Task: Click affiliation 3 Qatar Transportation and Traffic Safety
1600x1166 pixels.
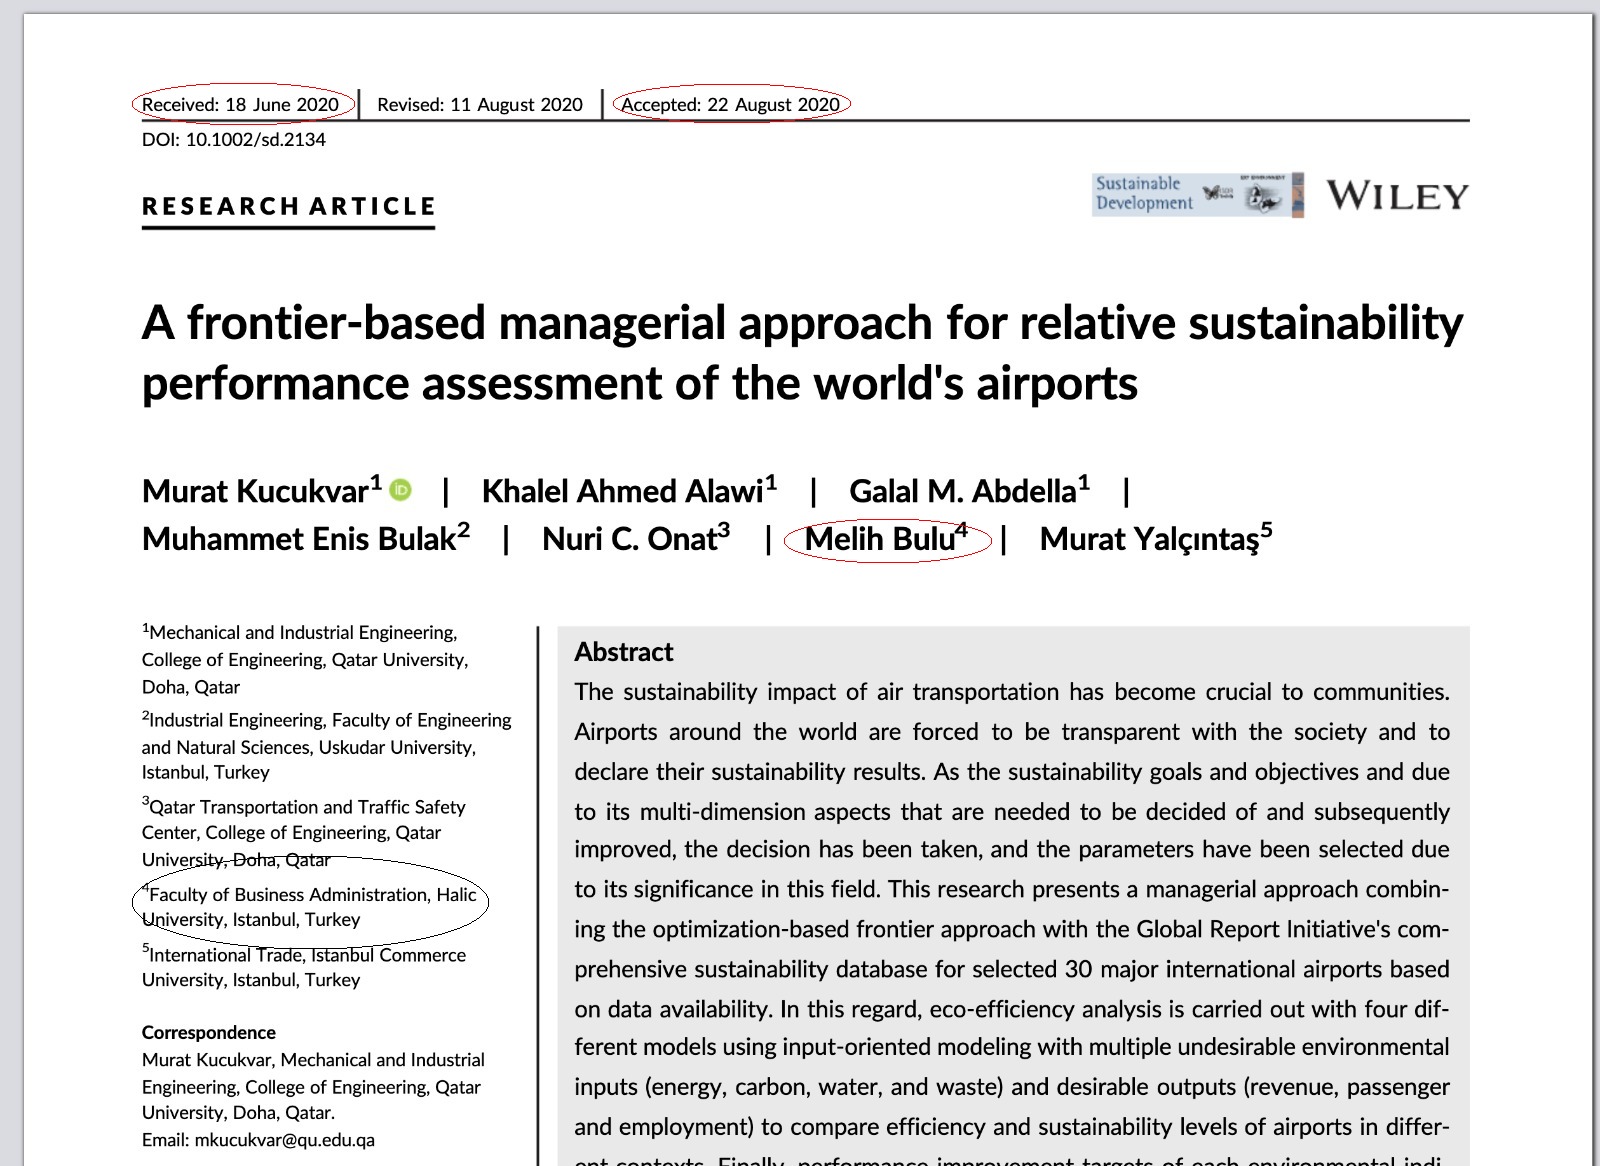Action: [304, 833]
